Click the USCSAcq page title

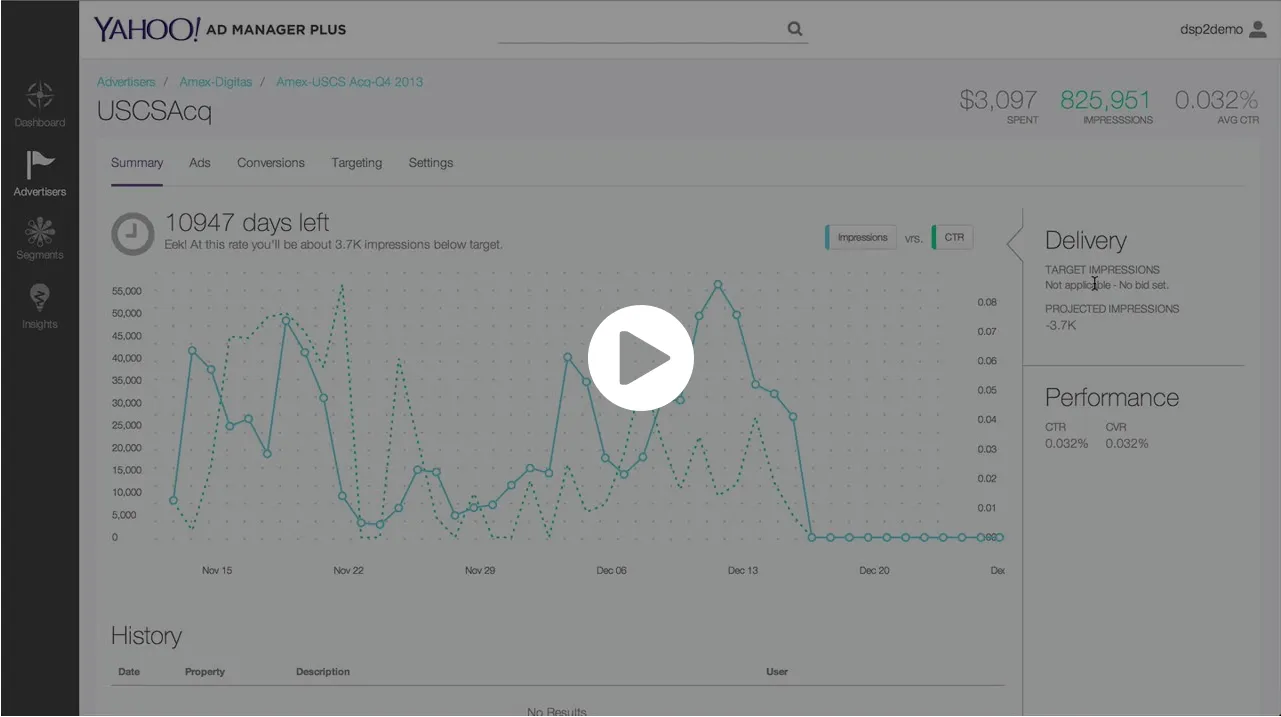coord(154,111)
